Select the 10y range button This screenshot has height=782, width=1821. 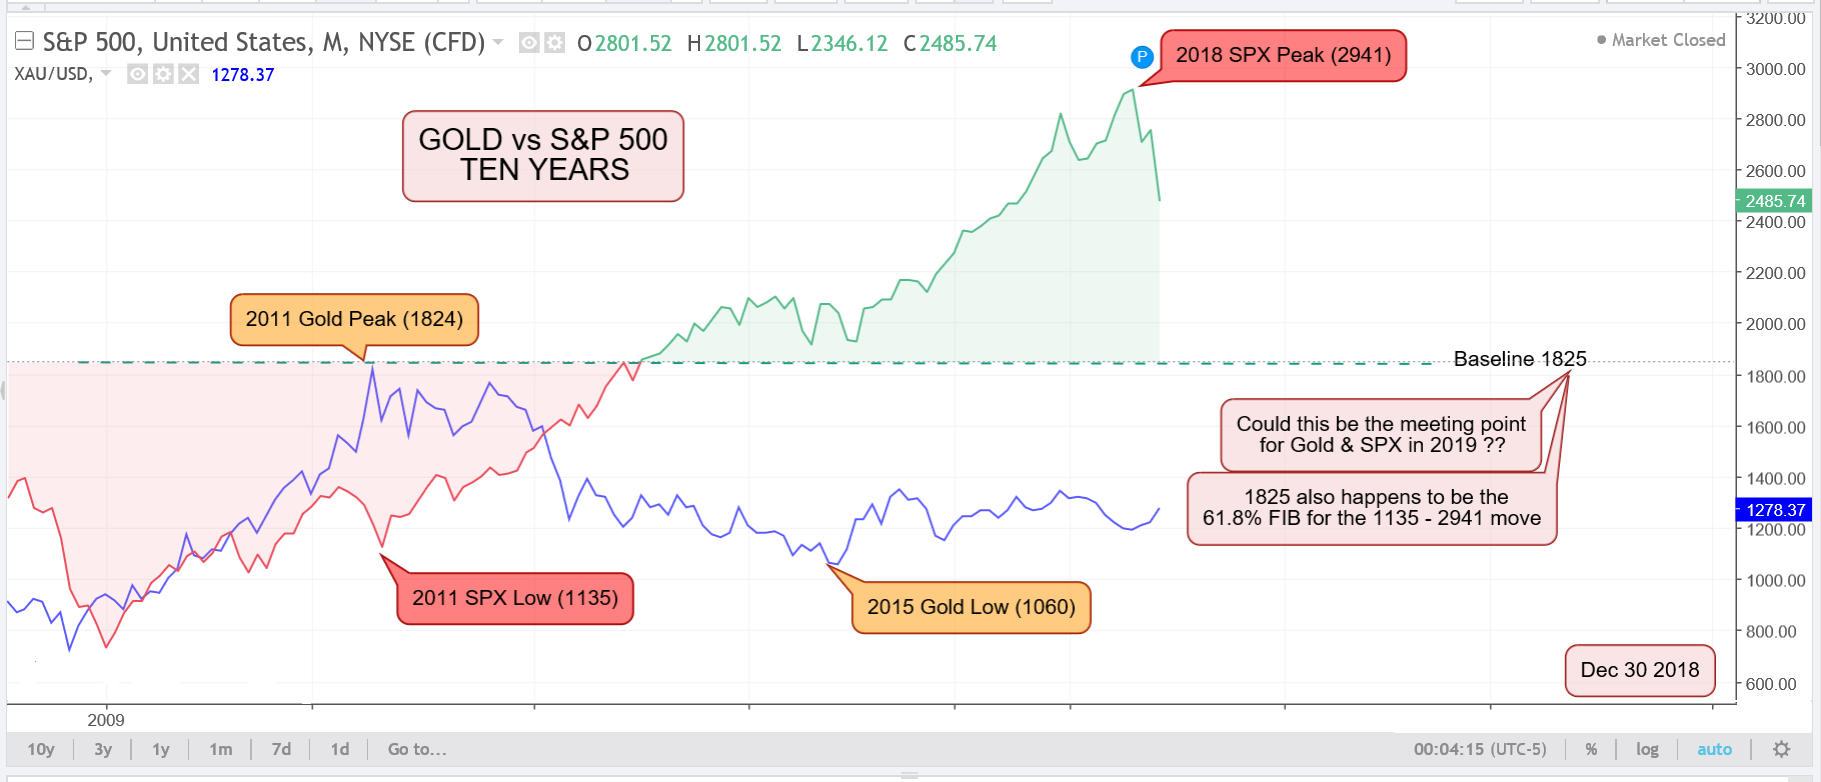pyautogui.click(x=39, y=749)
